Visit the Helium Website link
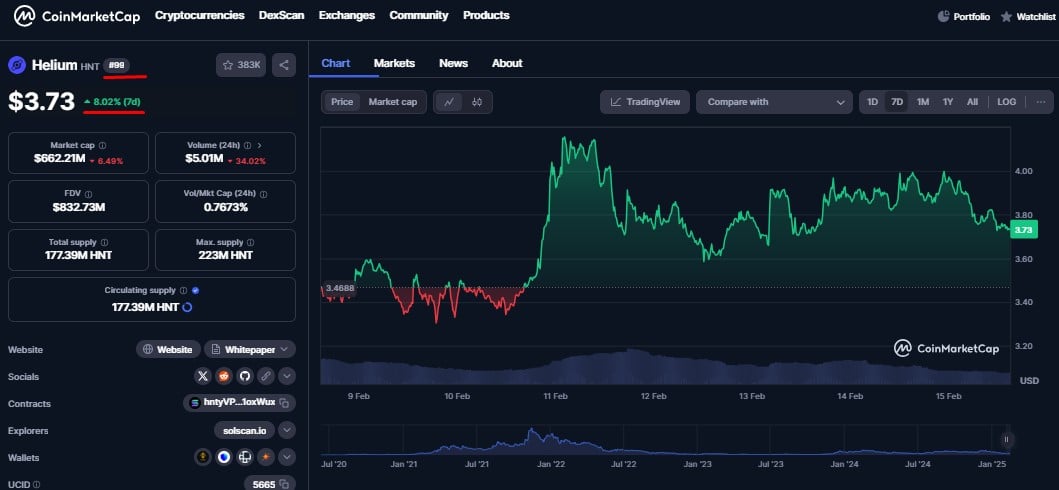Image resolution: width=1059 pixels, height=490 pixels. pyautogui.click(x=169, y=349)
